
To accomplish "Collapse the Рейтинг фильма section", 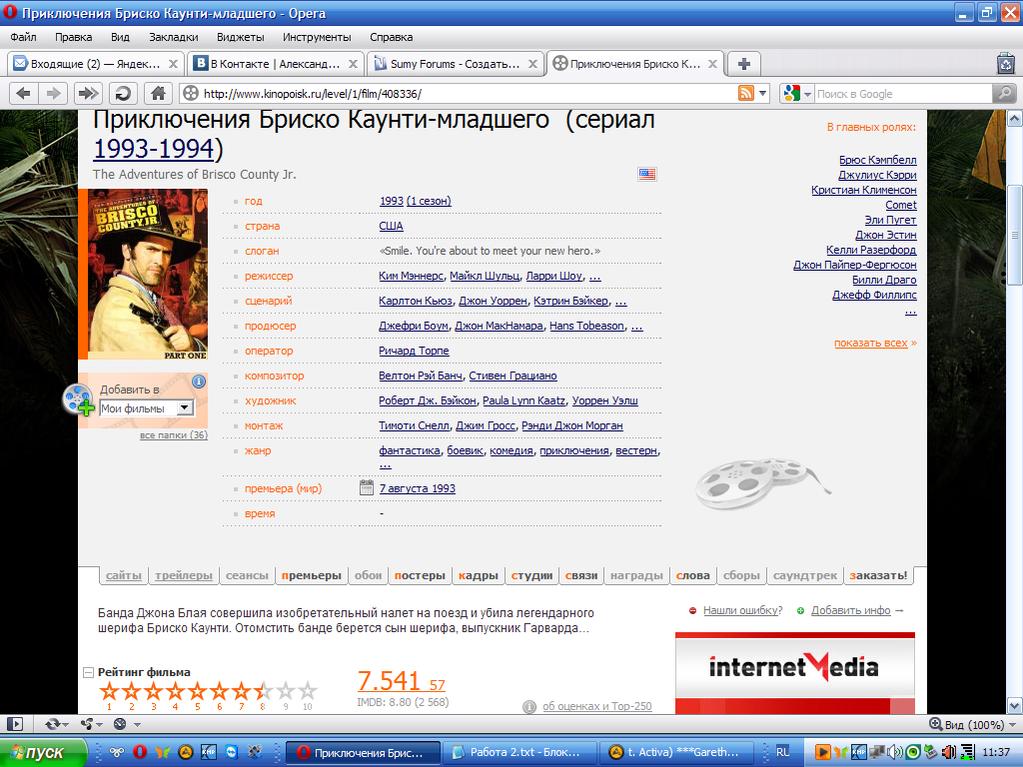I will (88, 673).
